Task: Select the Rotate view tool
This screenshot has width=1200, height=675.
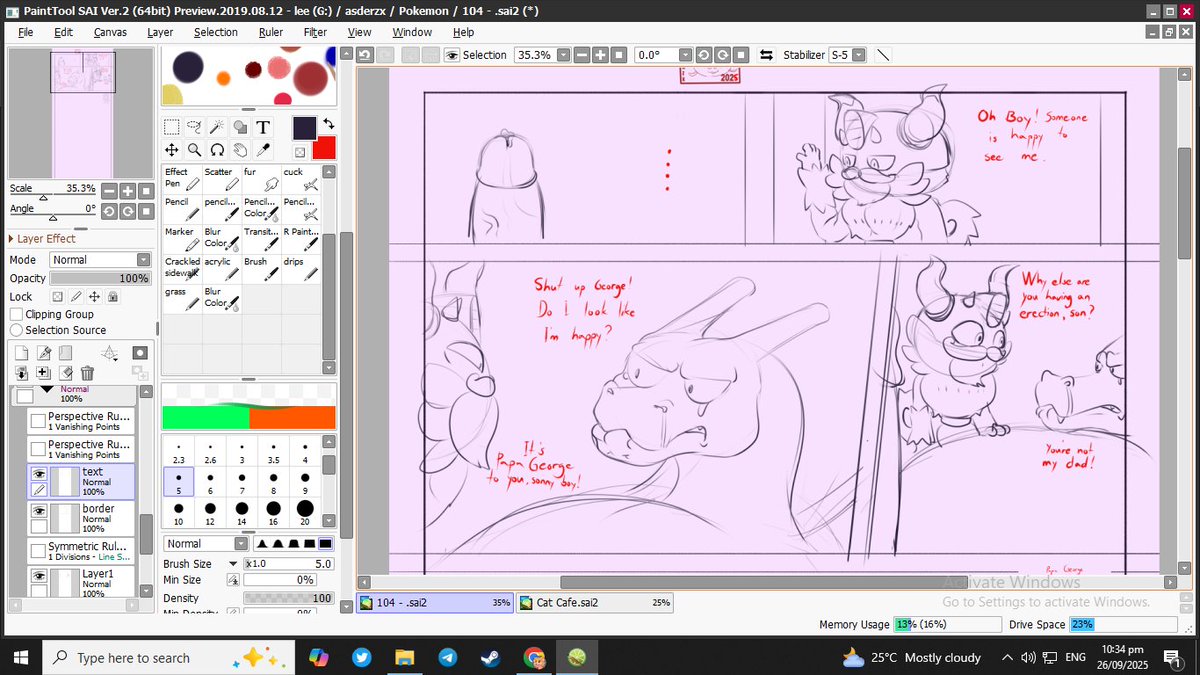Action: 217,150
